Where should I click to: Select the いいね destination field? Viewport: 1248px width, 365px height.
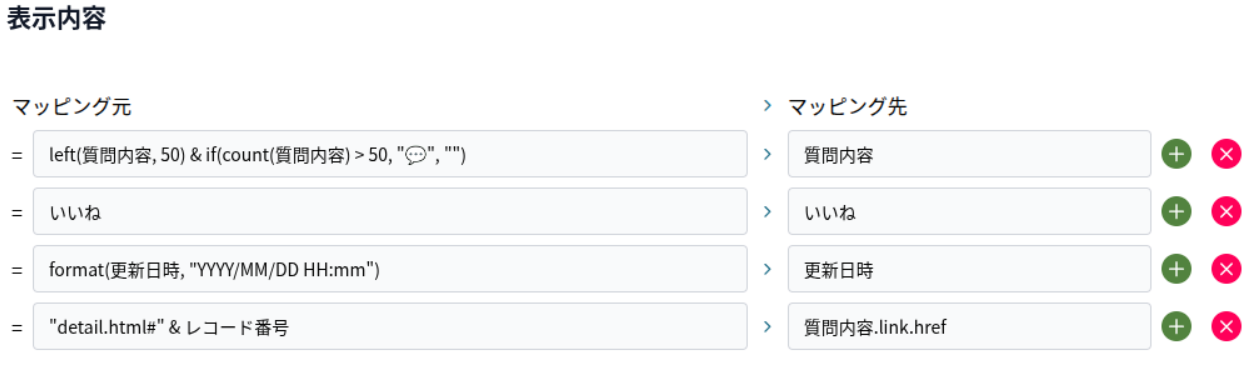click(969, 212)
